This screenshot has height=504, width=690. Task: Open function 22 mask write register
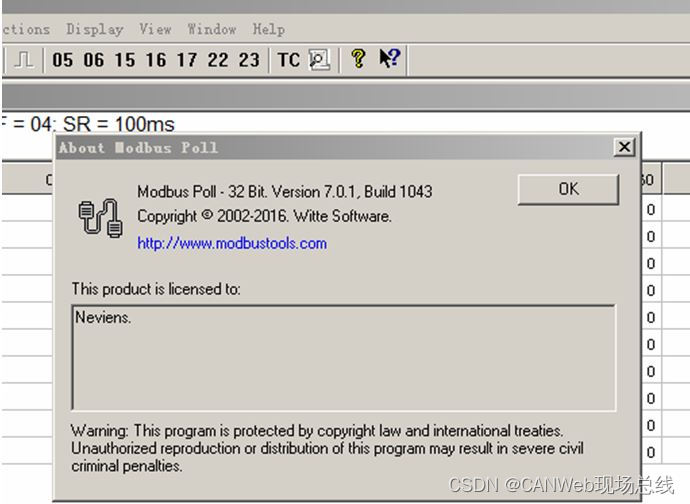pyautogui.click(x=218, y=60)
